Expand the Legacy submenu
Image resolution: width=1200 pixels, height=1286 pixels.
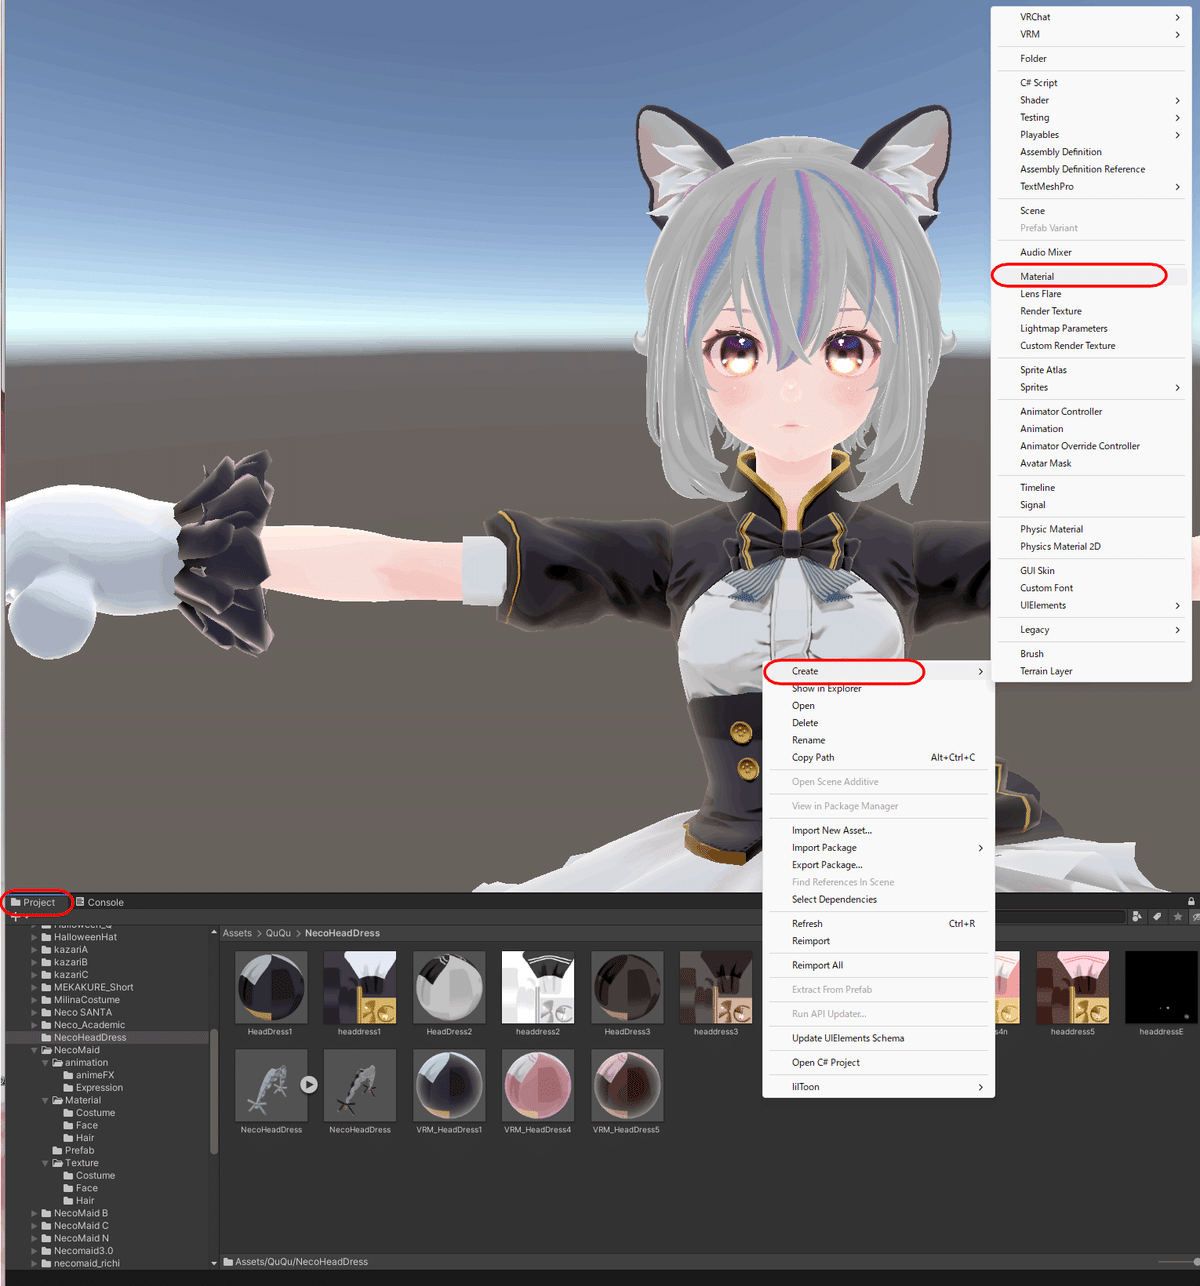pyautogui.click(x=1091, y=629)
